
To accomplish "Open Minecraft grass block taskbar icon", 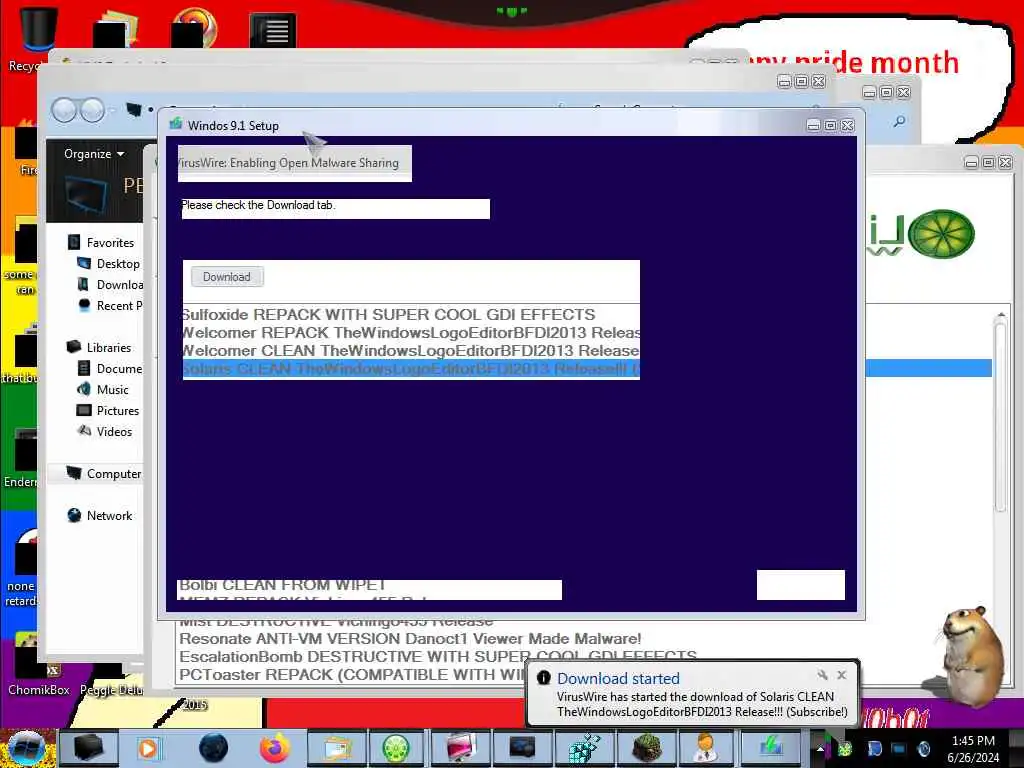I will 647,748.
